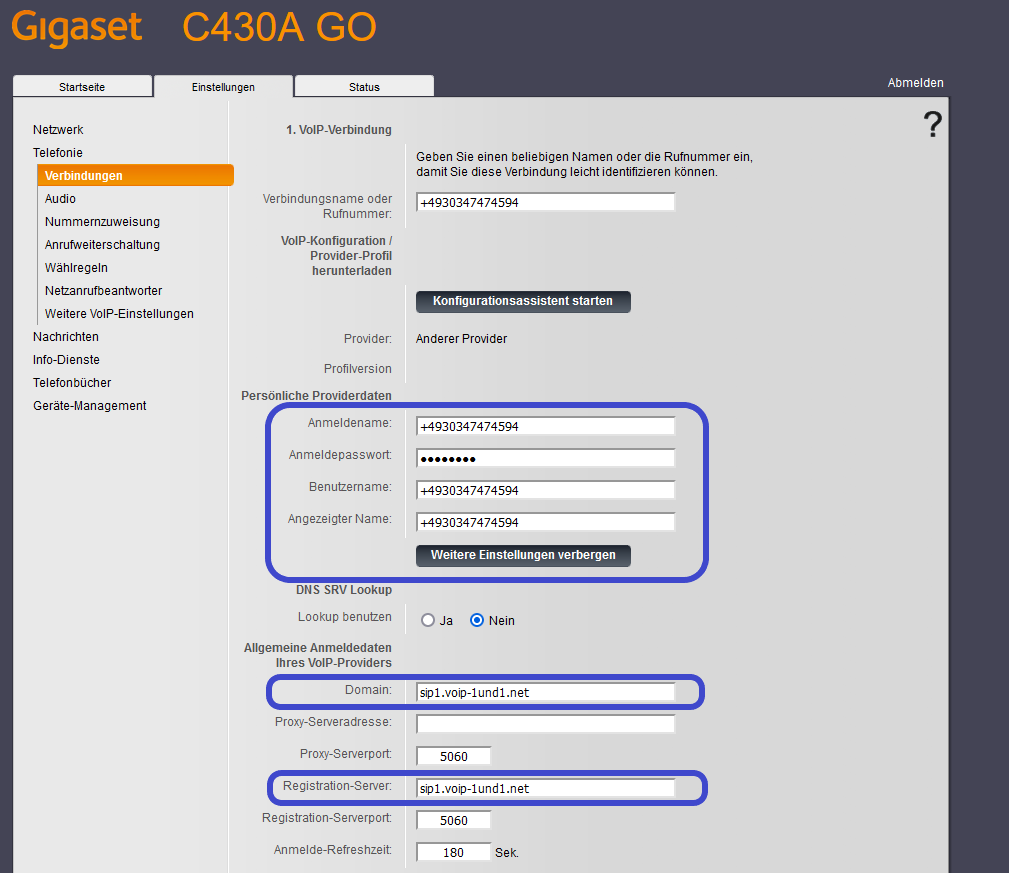Click the Verbindungsname oder Rufnummer field
Image resolution: width=1009 pixels, height=873 pixels.
[546, 202]
